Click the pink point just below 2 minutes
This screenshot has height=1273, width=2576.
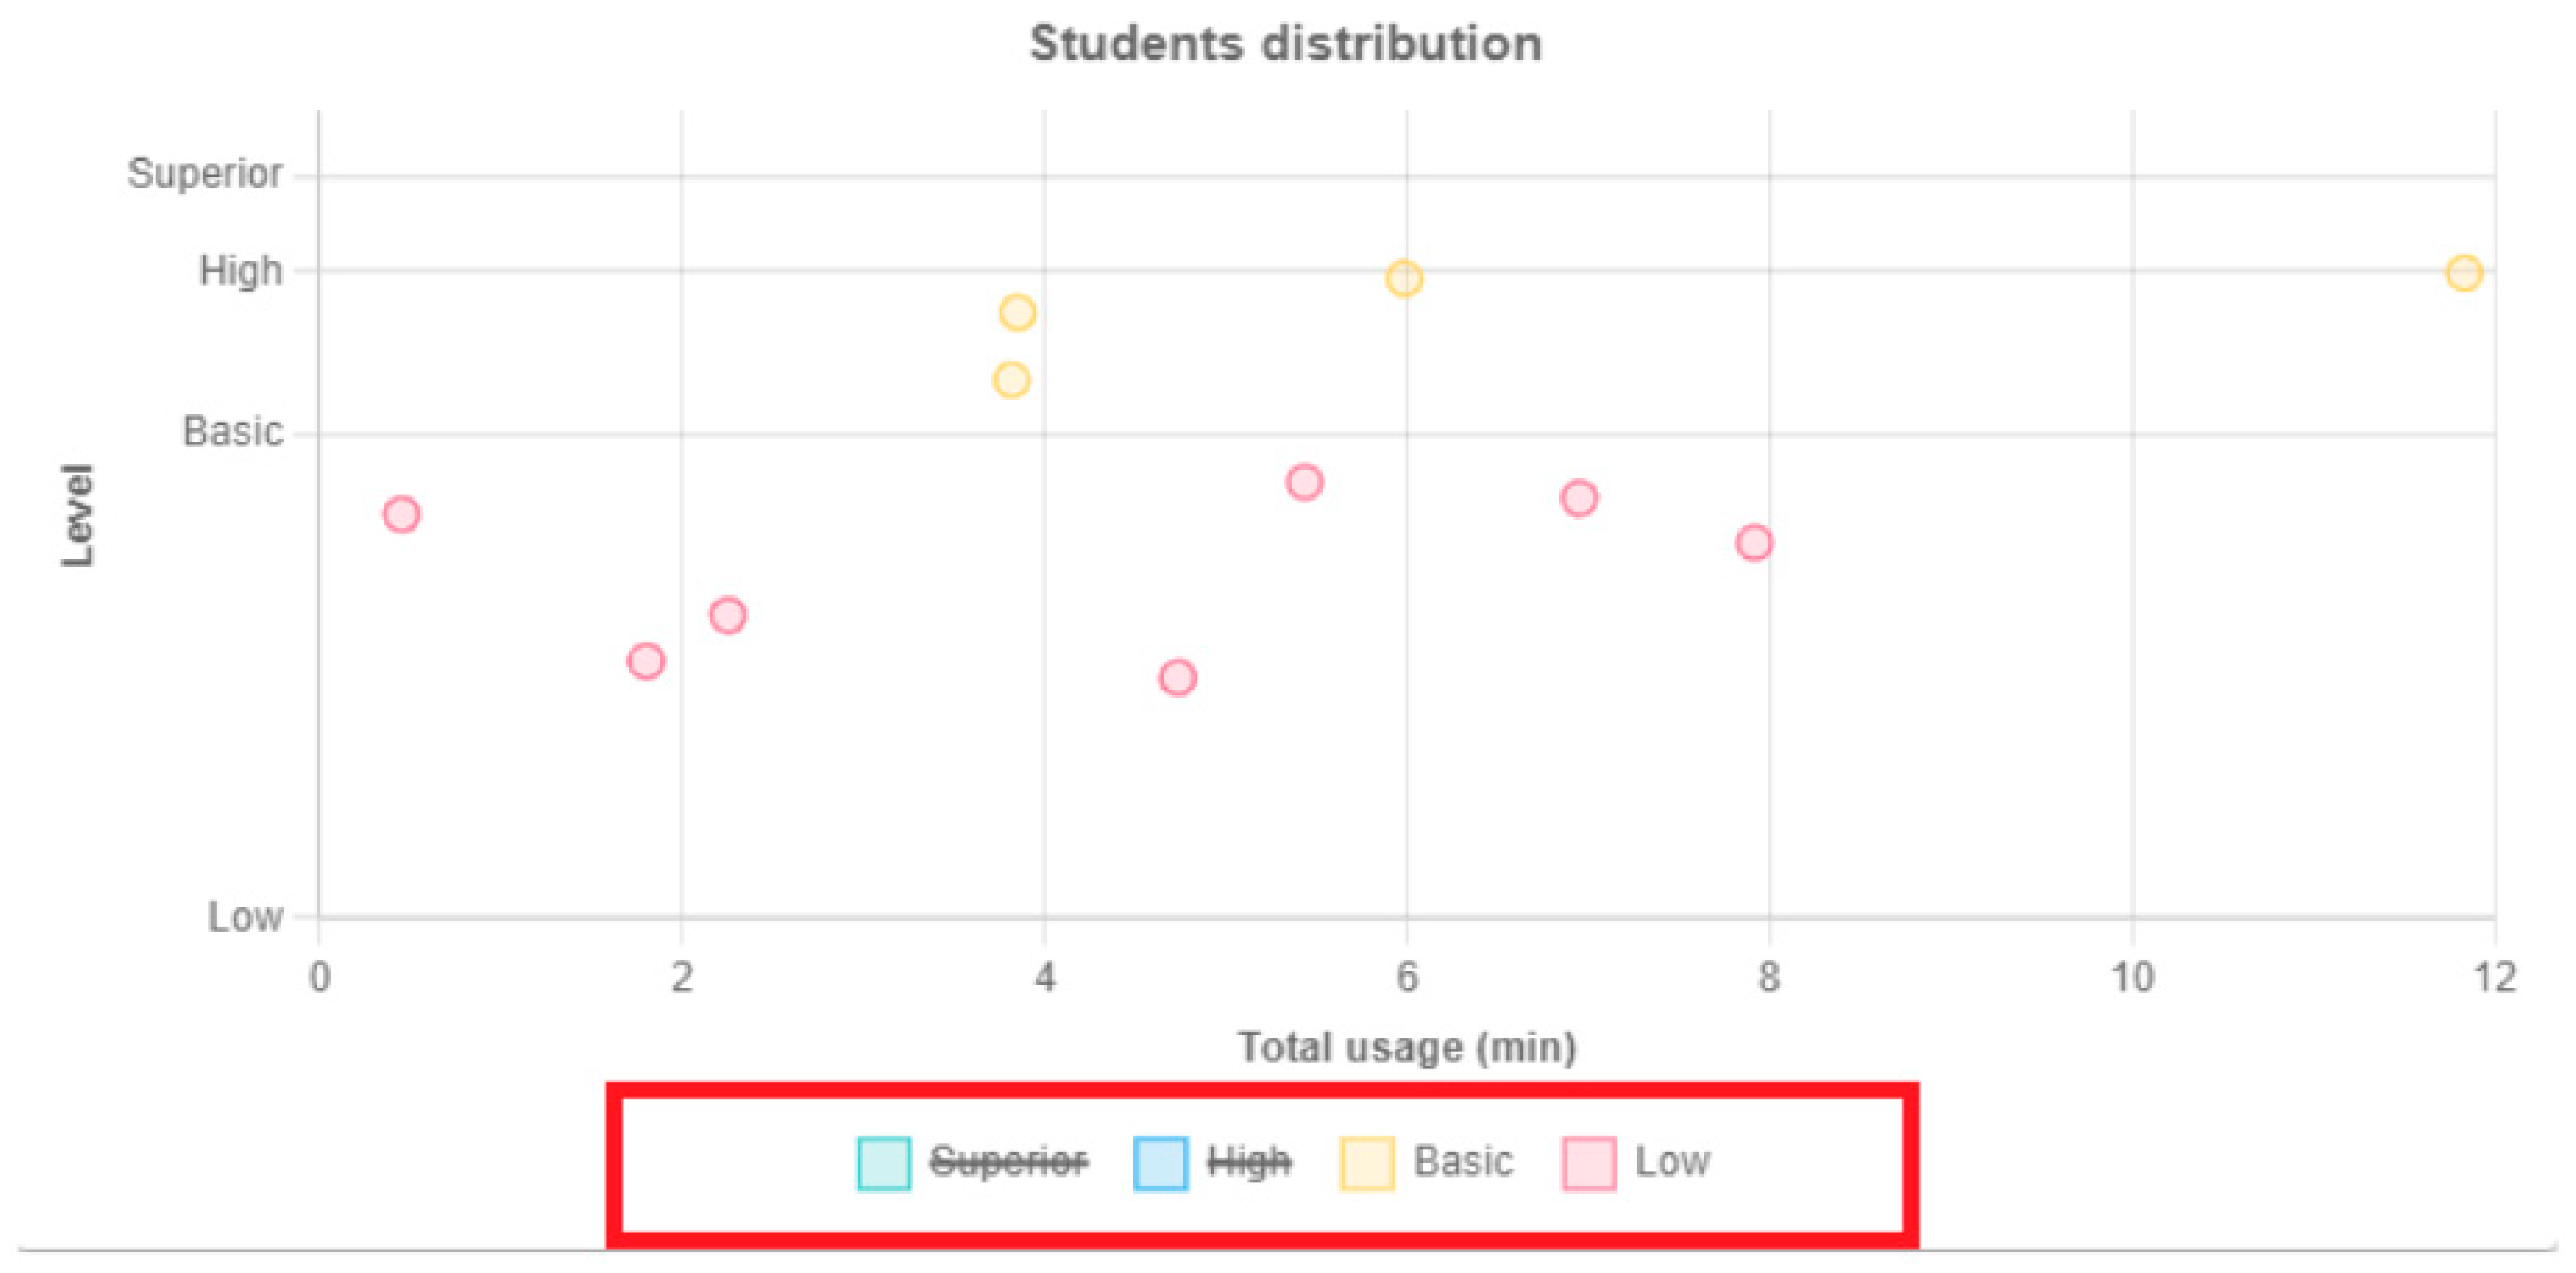pos(646,661)
